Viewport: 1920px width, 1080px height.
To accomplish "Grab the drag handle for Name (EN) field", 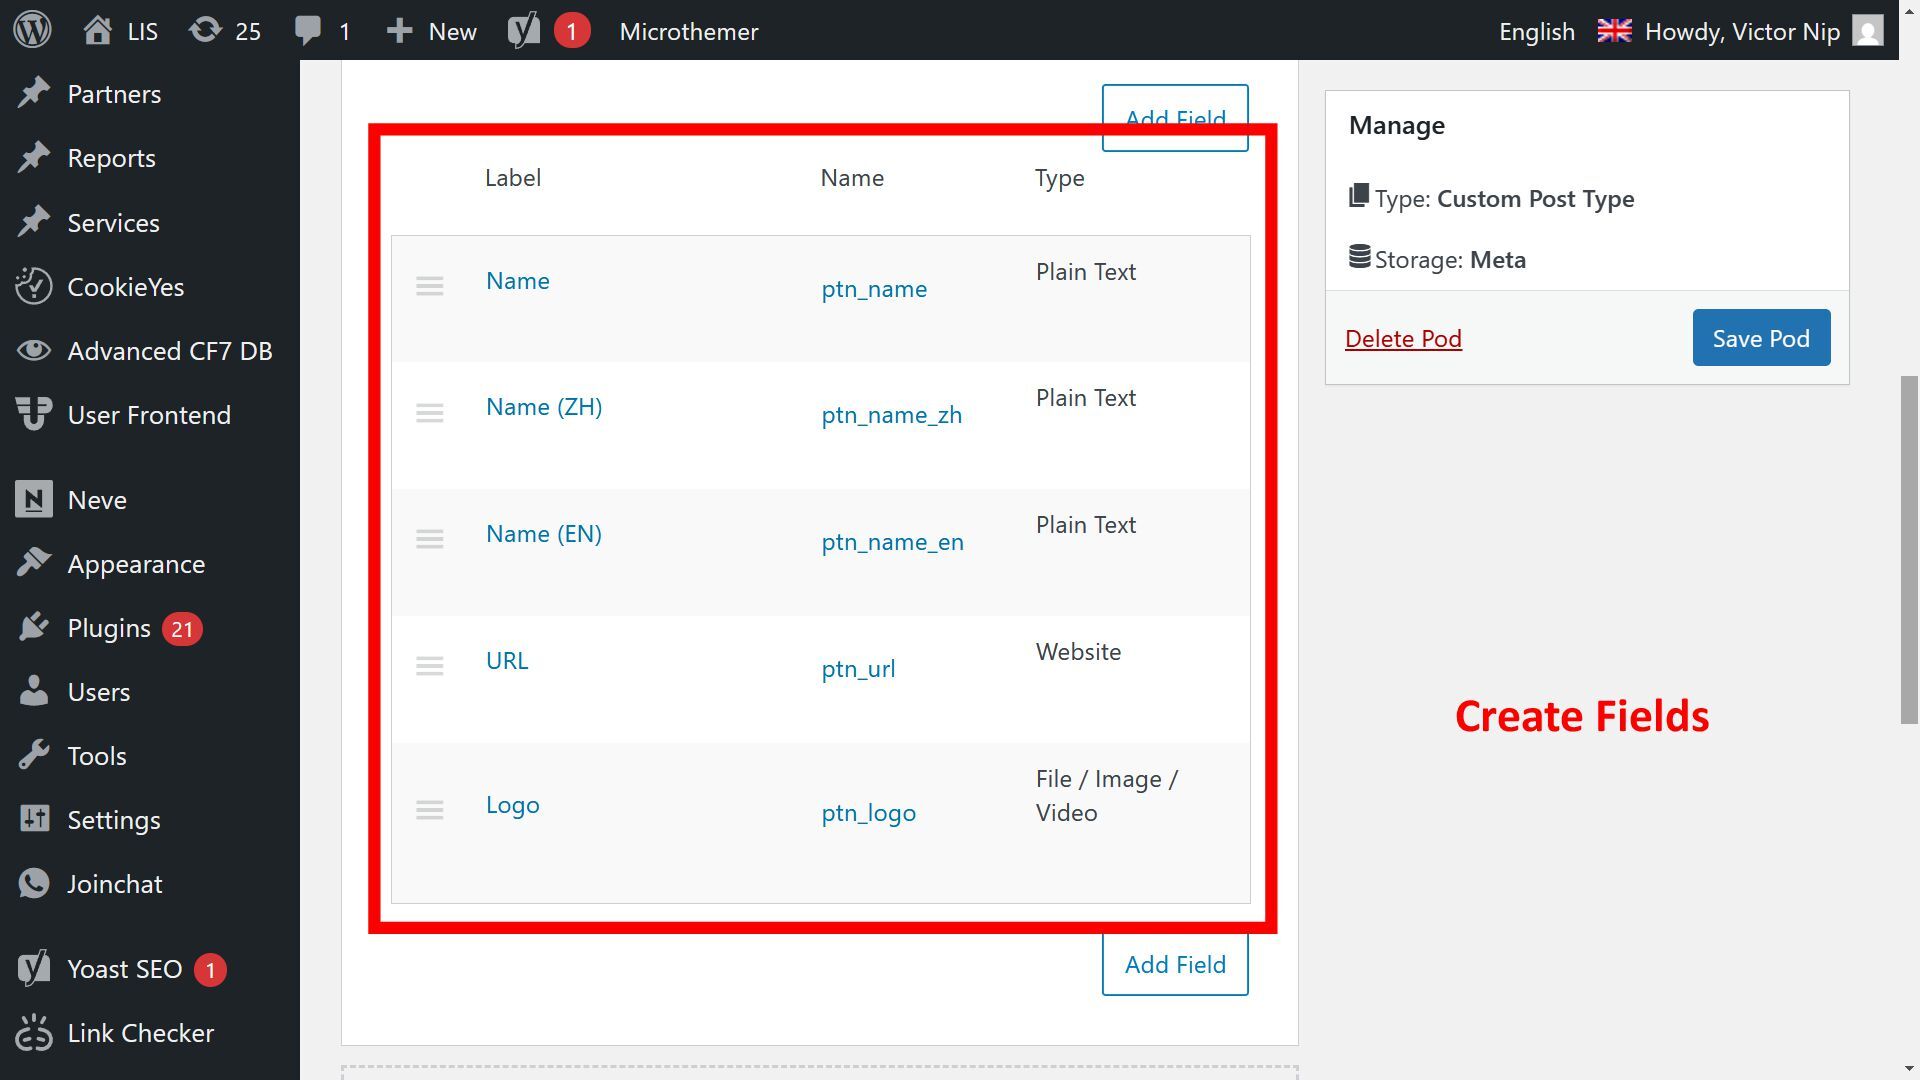I will 430,539.
